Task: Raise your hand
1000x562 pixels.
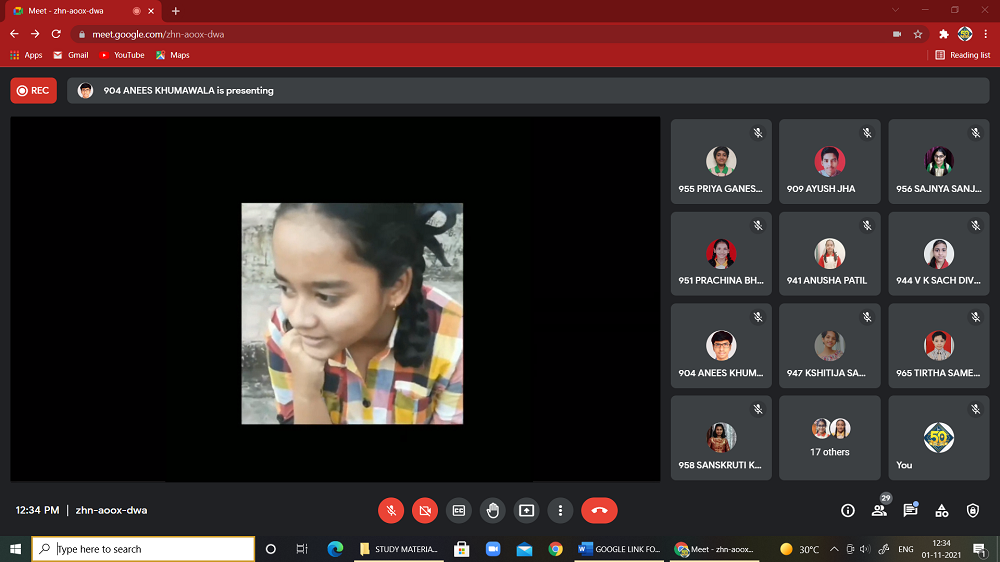Action: point(493,510)
